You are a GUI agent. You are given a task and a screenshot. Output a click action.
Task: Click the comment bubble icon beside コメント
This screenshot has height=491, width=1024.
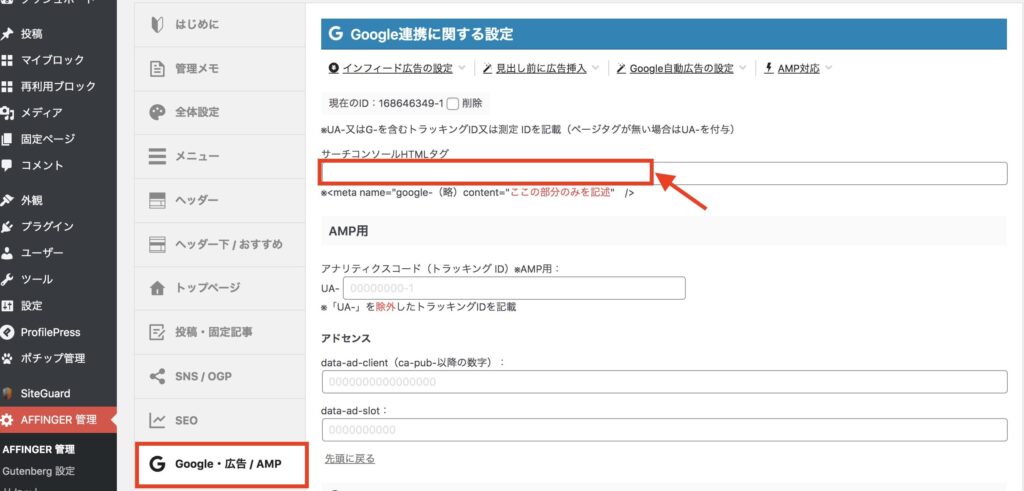7,165
